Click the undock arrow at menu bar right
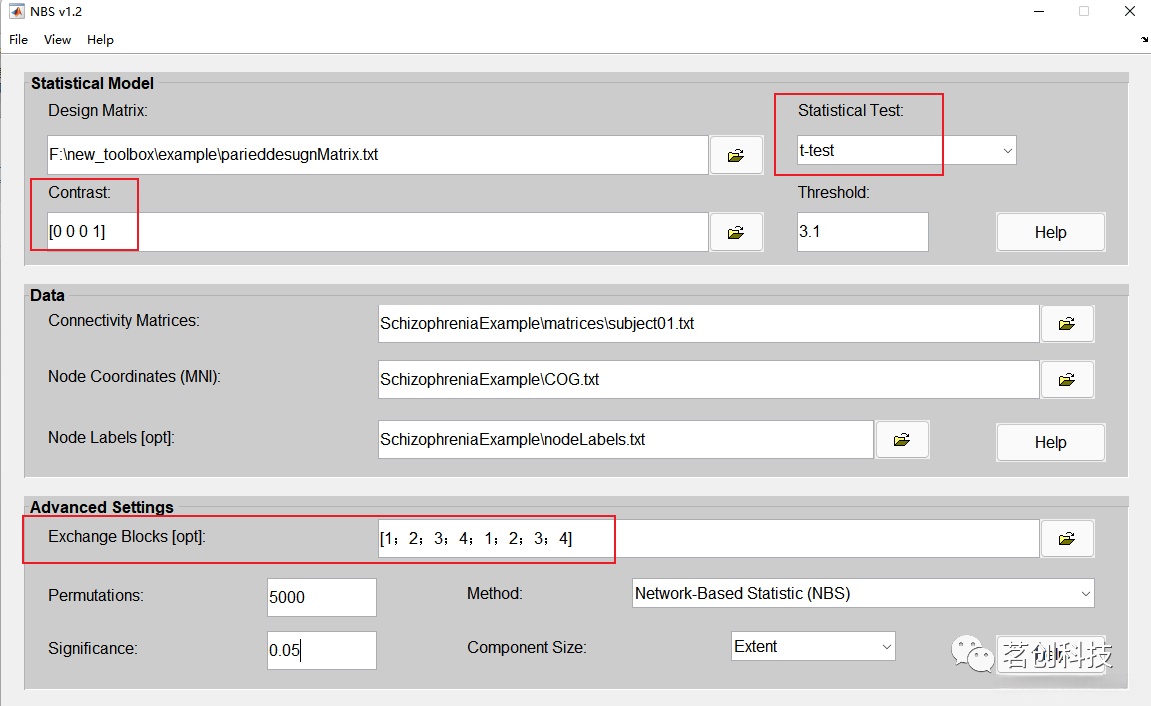 pos(1144,40)
